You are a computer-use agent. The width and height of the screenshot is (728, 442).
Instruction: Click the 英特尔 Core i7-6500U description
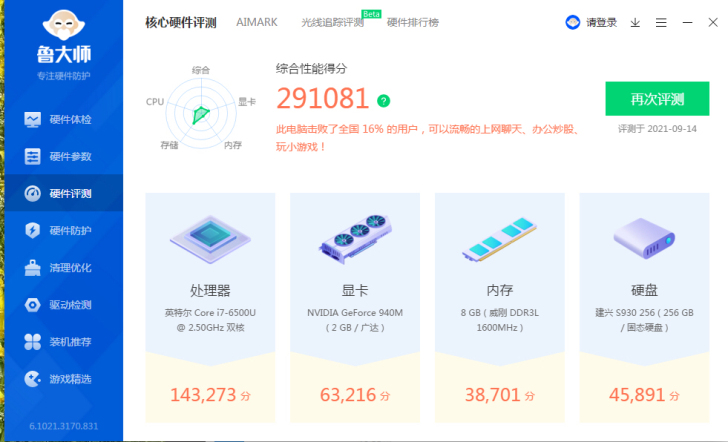210,320
